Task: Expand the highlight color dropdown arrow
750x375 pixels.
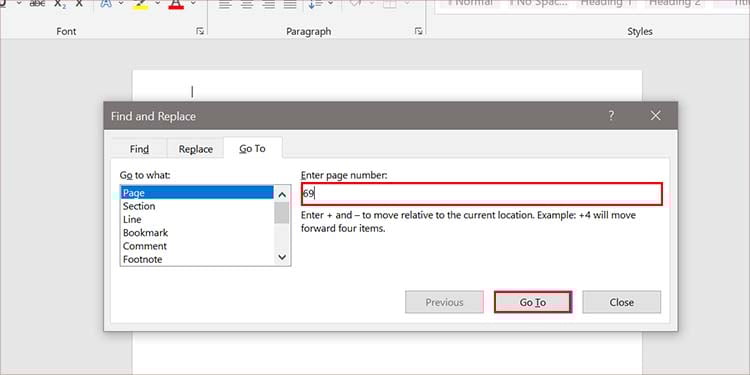Action: [x=157, y=3]
